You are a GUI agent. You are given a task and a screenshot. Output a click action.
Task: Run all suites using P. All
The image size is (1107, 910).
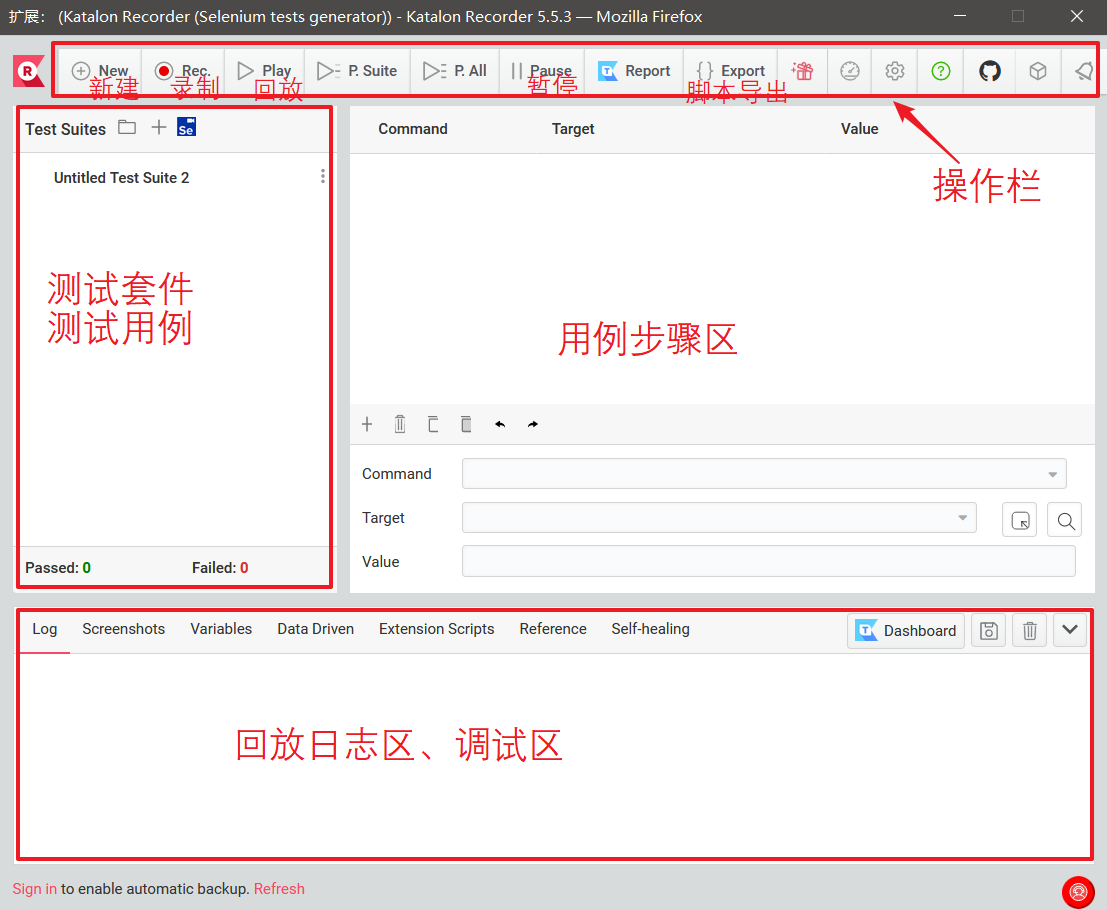[455, 71]
